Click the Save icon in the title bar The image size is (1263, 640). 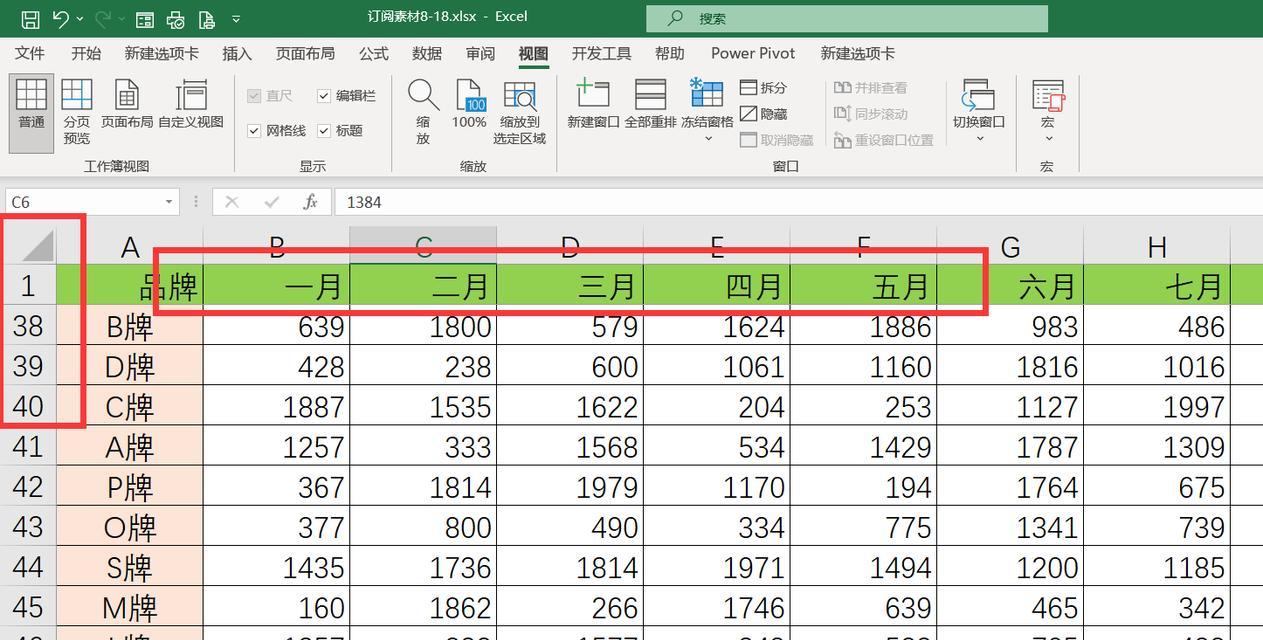(30, 19)
